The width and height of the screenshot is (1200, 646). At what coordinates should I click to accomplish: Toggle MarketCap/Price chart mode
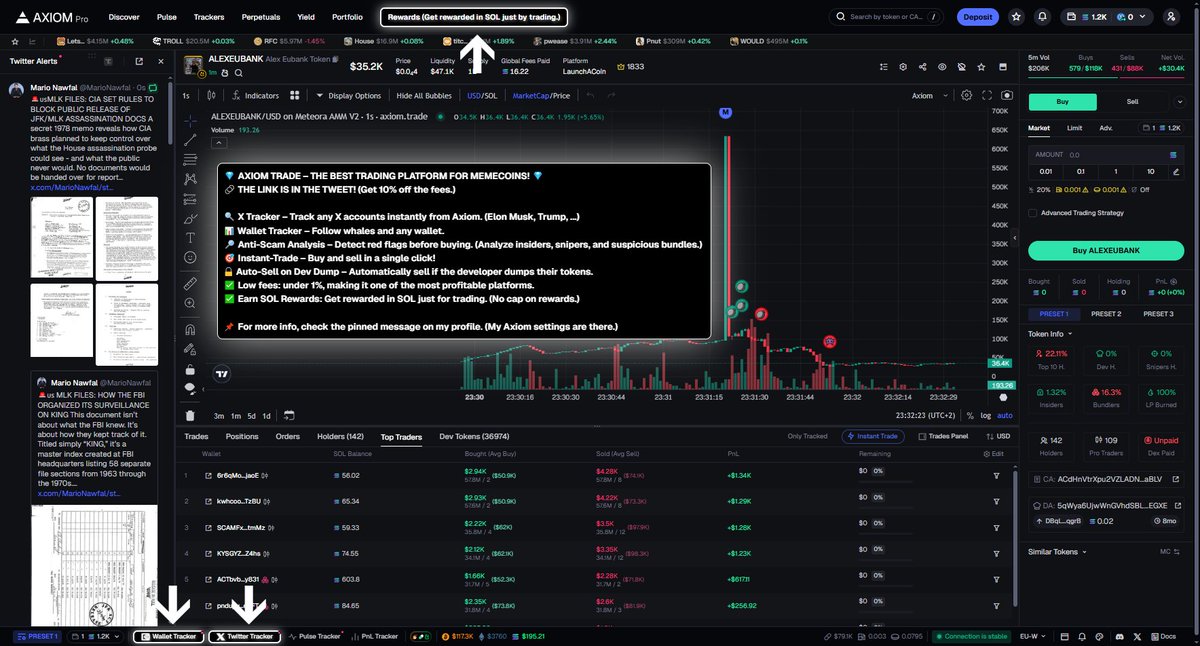541,96
